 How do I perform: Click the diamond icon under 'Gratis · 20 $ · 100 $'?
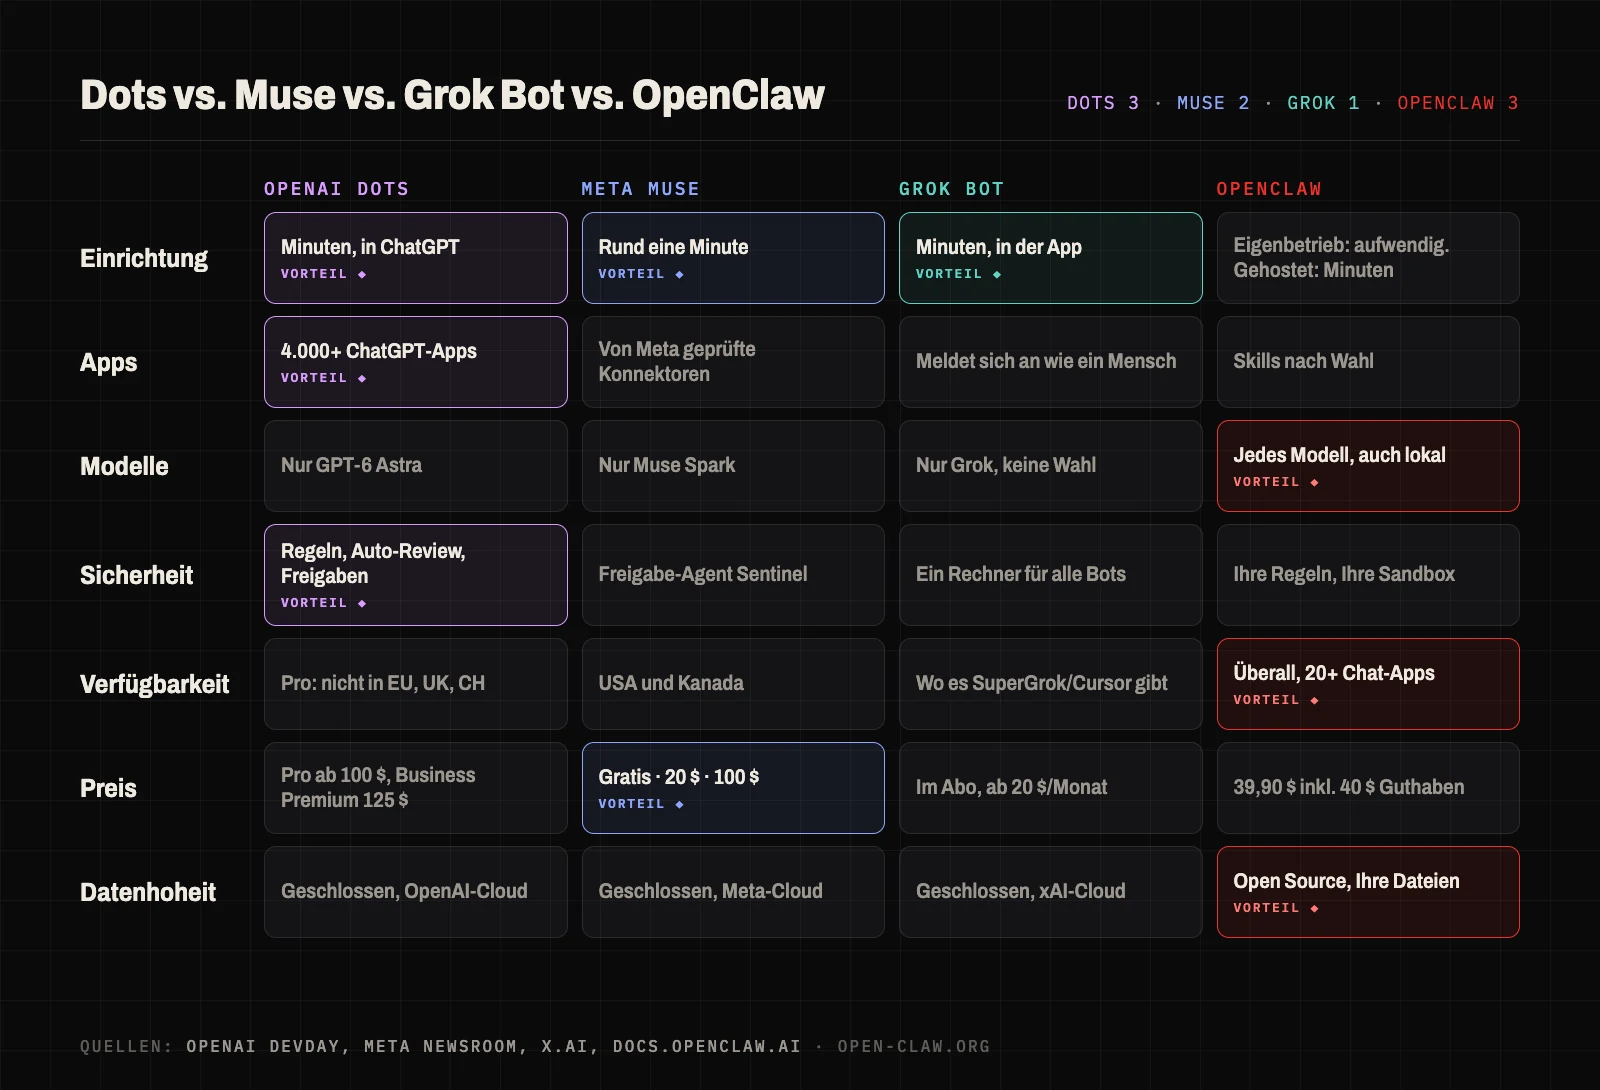pyautogui.click(x=679, y=804)
